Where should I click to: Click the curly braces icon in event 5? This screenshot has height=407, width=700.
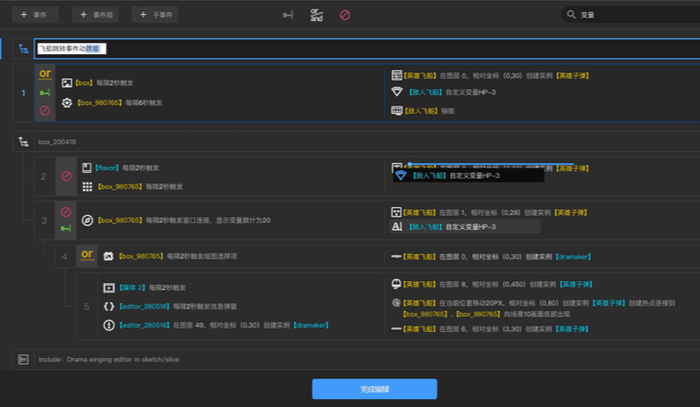pyautogui.click(x=109, y=306)
